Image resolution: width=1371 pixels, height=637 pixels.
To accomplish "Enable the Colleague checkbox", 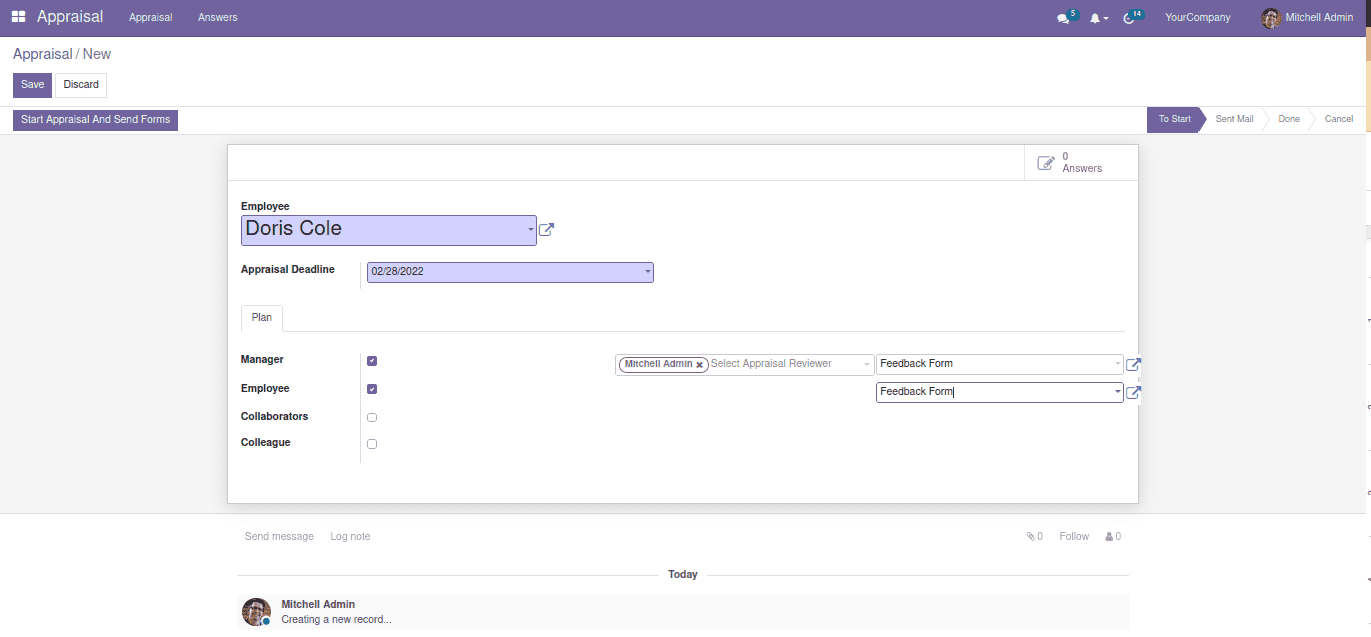I will point(372,444).
